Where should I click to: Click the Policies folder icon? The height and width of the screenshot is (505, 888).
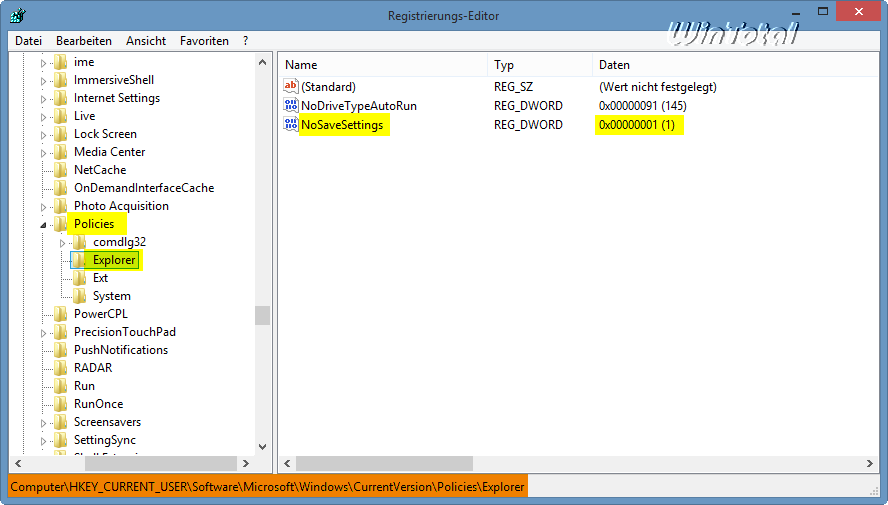click(61, 224)
